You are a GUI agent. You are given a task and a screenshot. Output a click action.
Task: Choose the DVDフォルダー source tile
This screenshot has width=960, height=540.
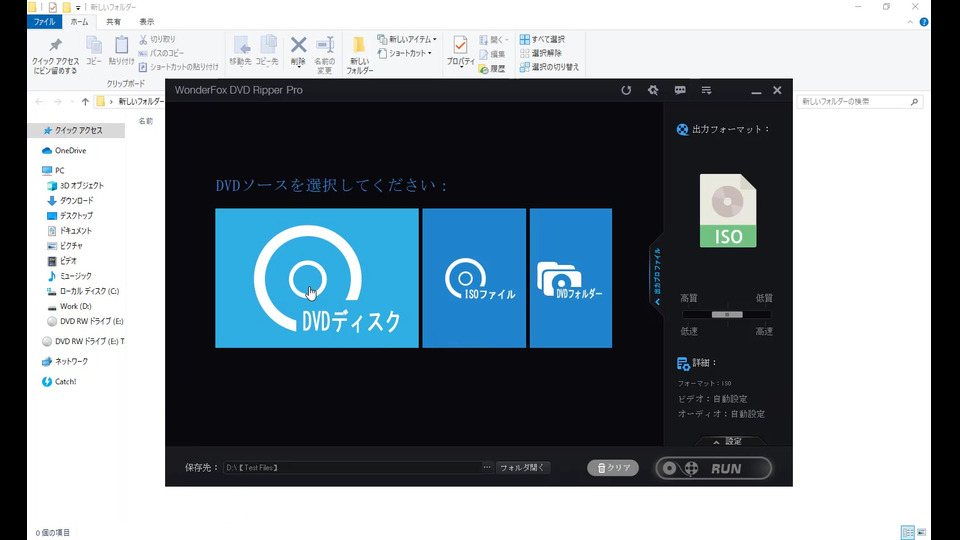pyautogui.click(x=571, y=278)
